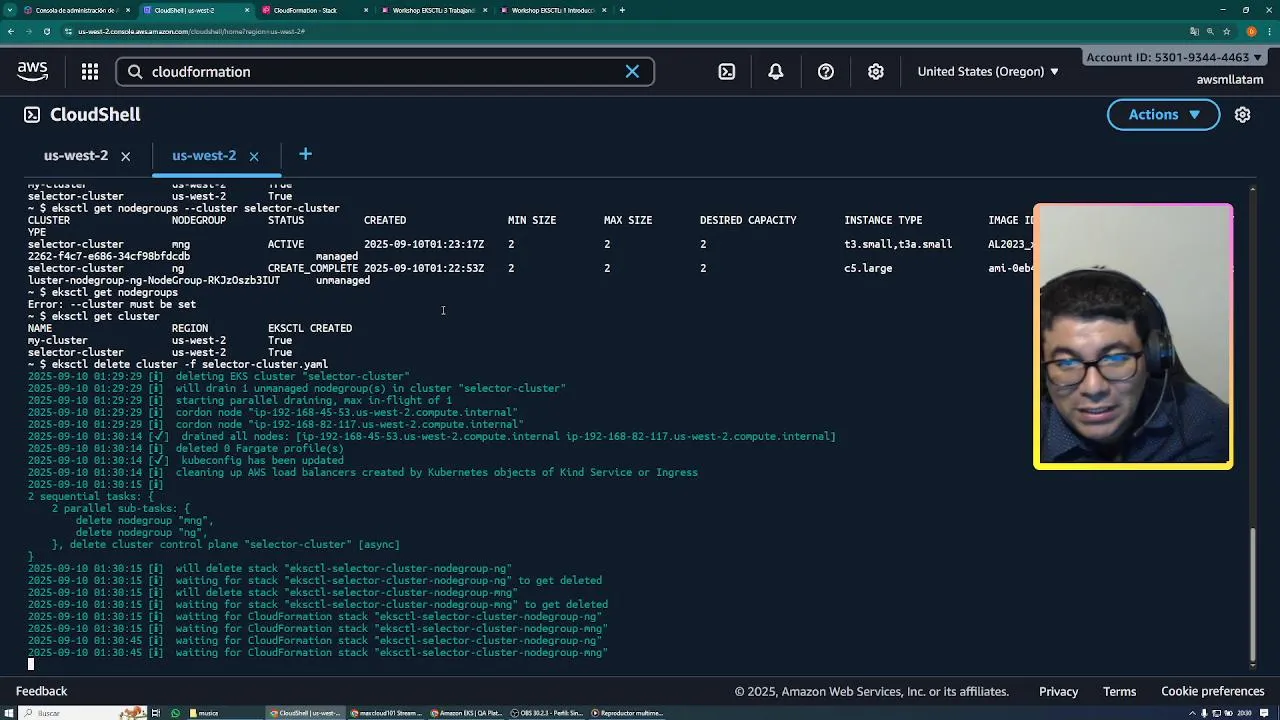This screenshot has width=1280, height=720.
Task: Switch to the first us-west-2 terminal tab
Action: [76, 155]
